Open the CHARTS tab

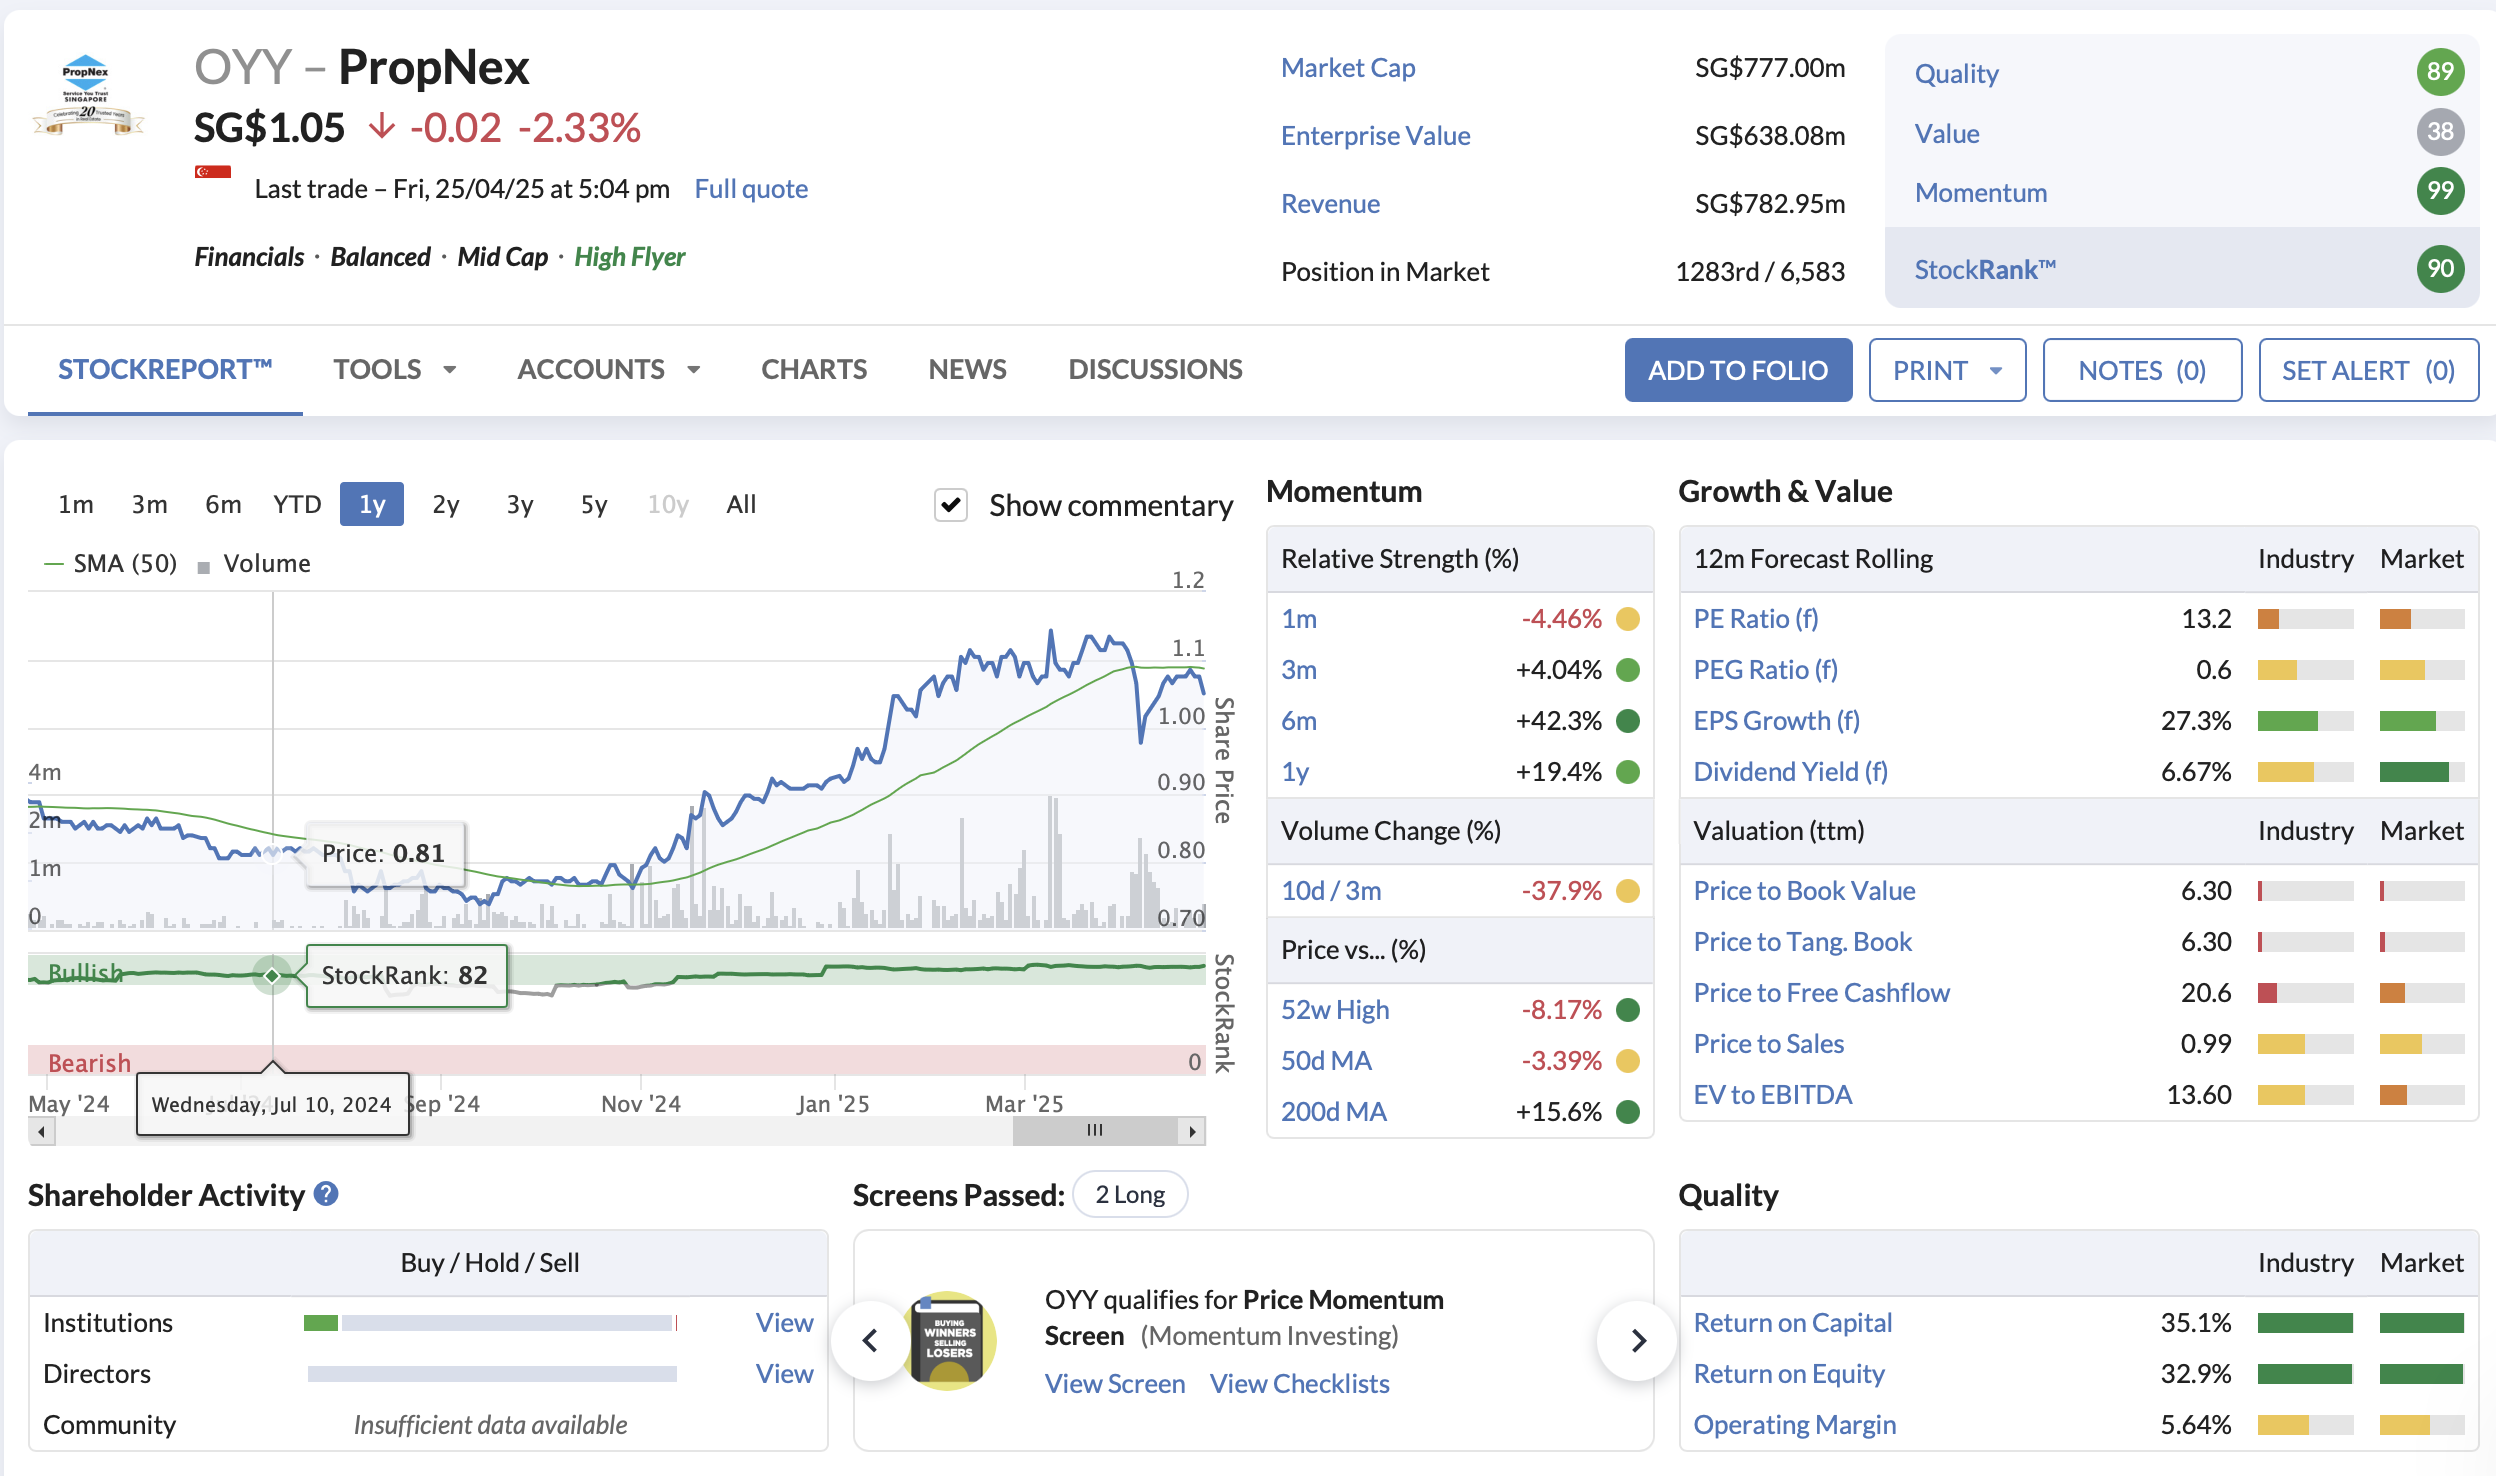coord(814,370)
